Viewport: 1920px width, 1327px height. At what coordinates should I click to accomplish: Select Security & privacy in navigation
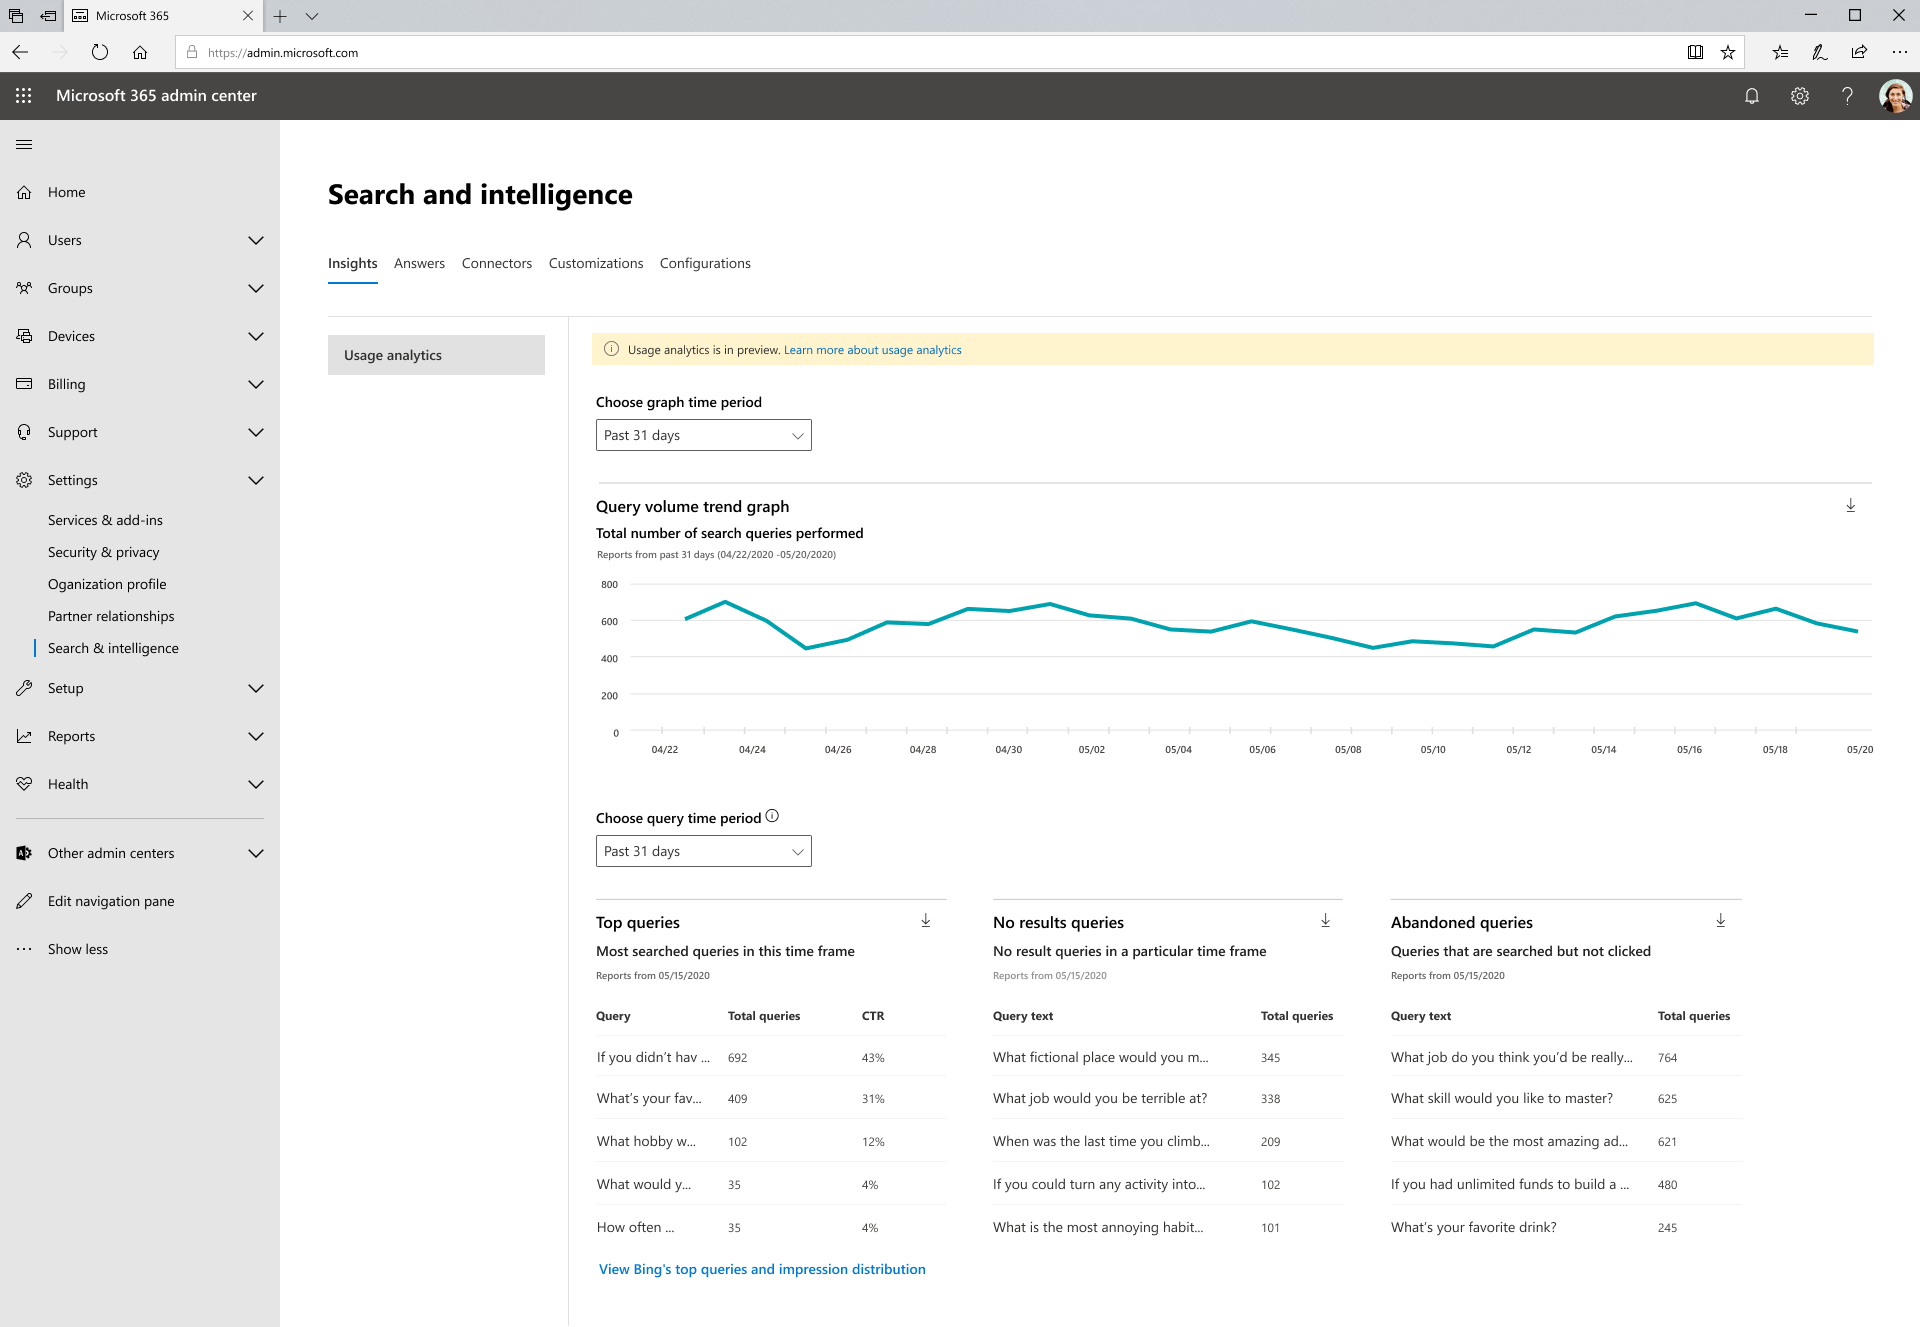(103, 552)
